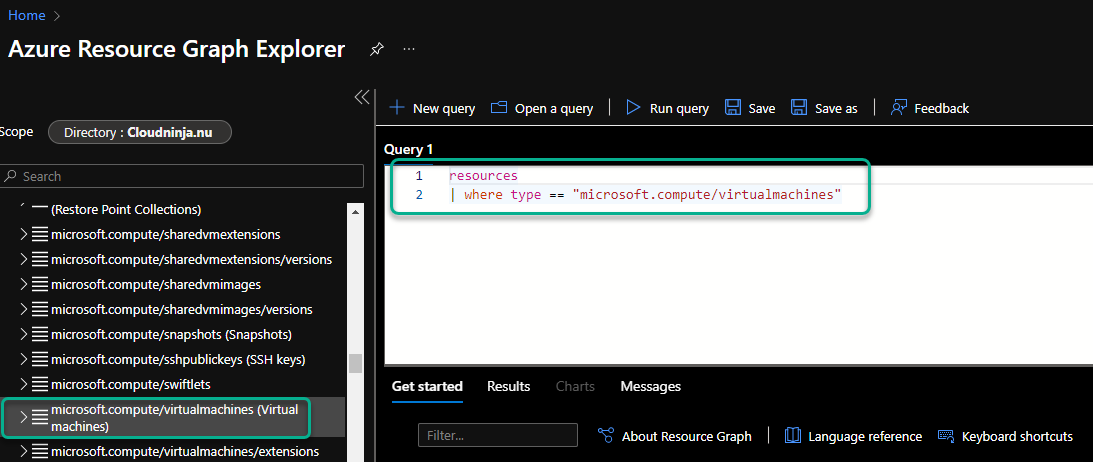The width and height of the screenshot is (1093, 462).
Task: Click the Language reference book icon
Action: tap(793, 436)
